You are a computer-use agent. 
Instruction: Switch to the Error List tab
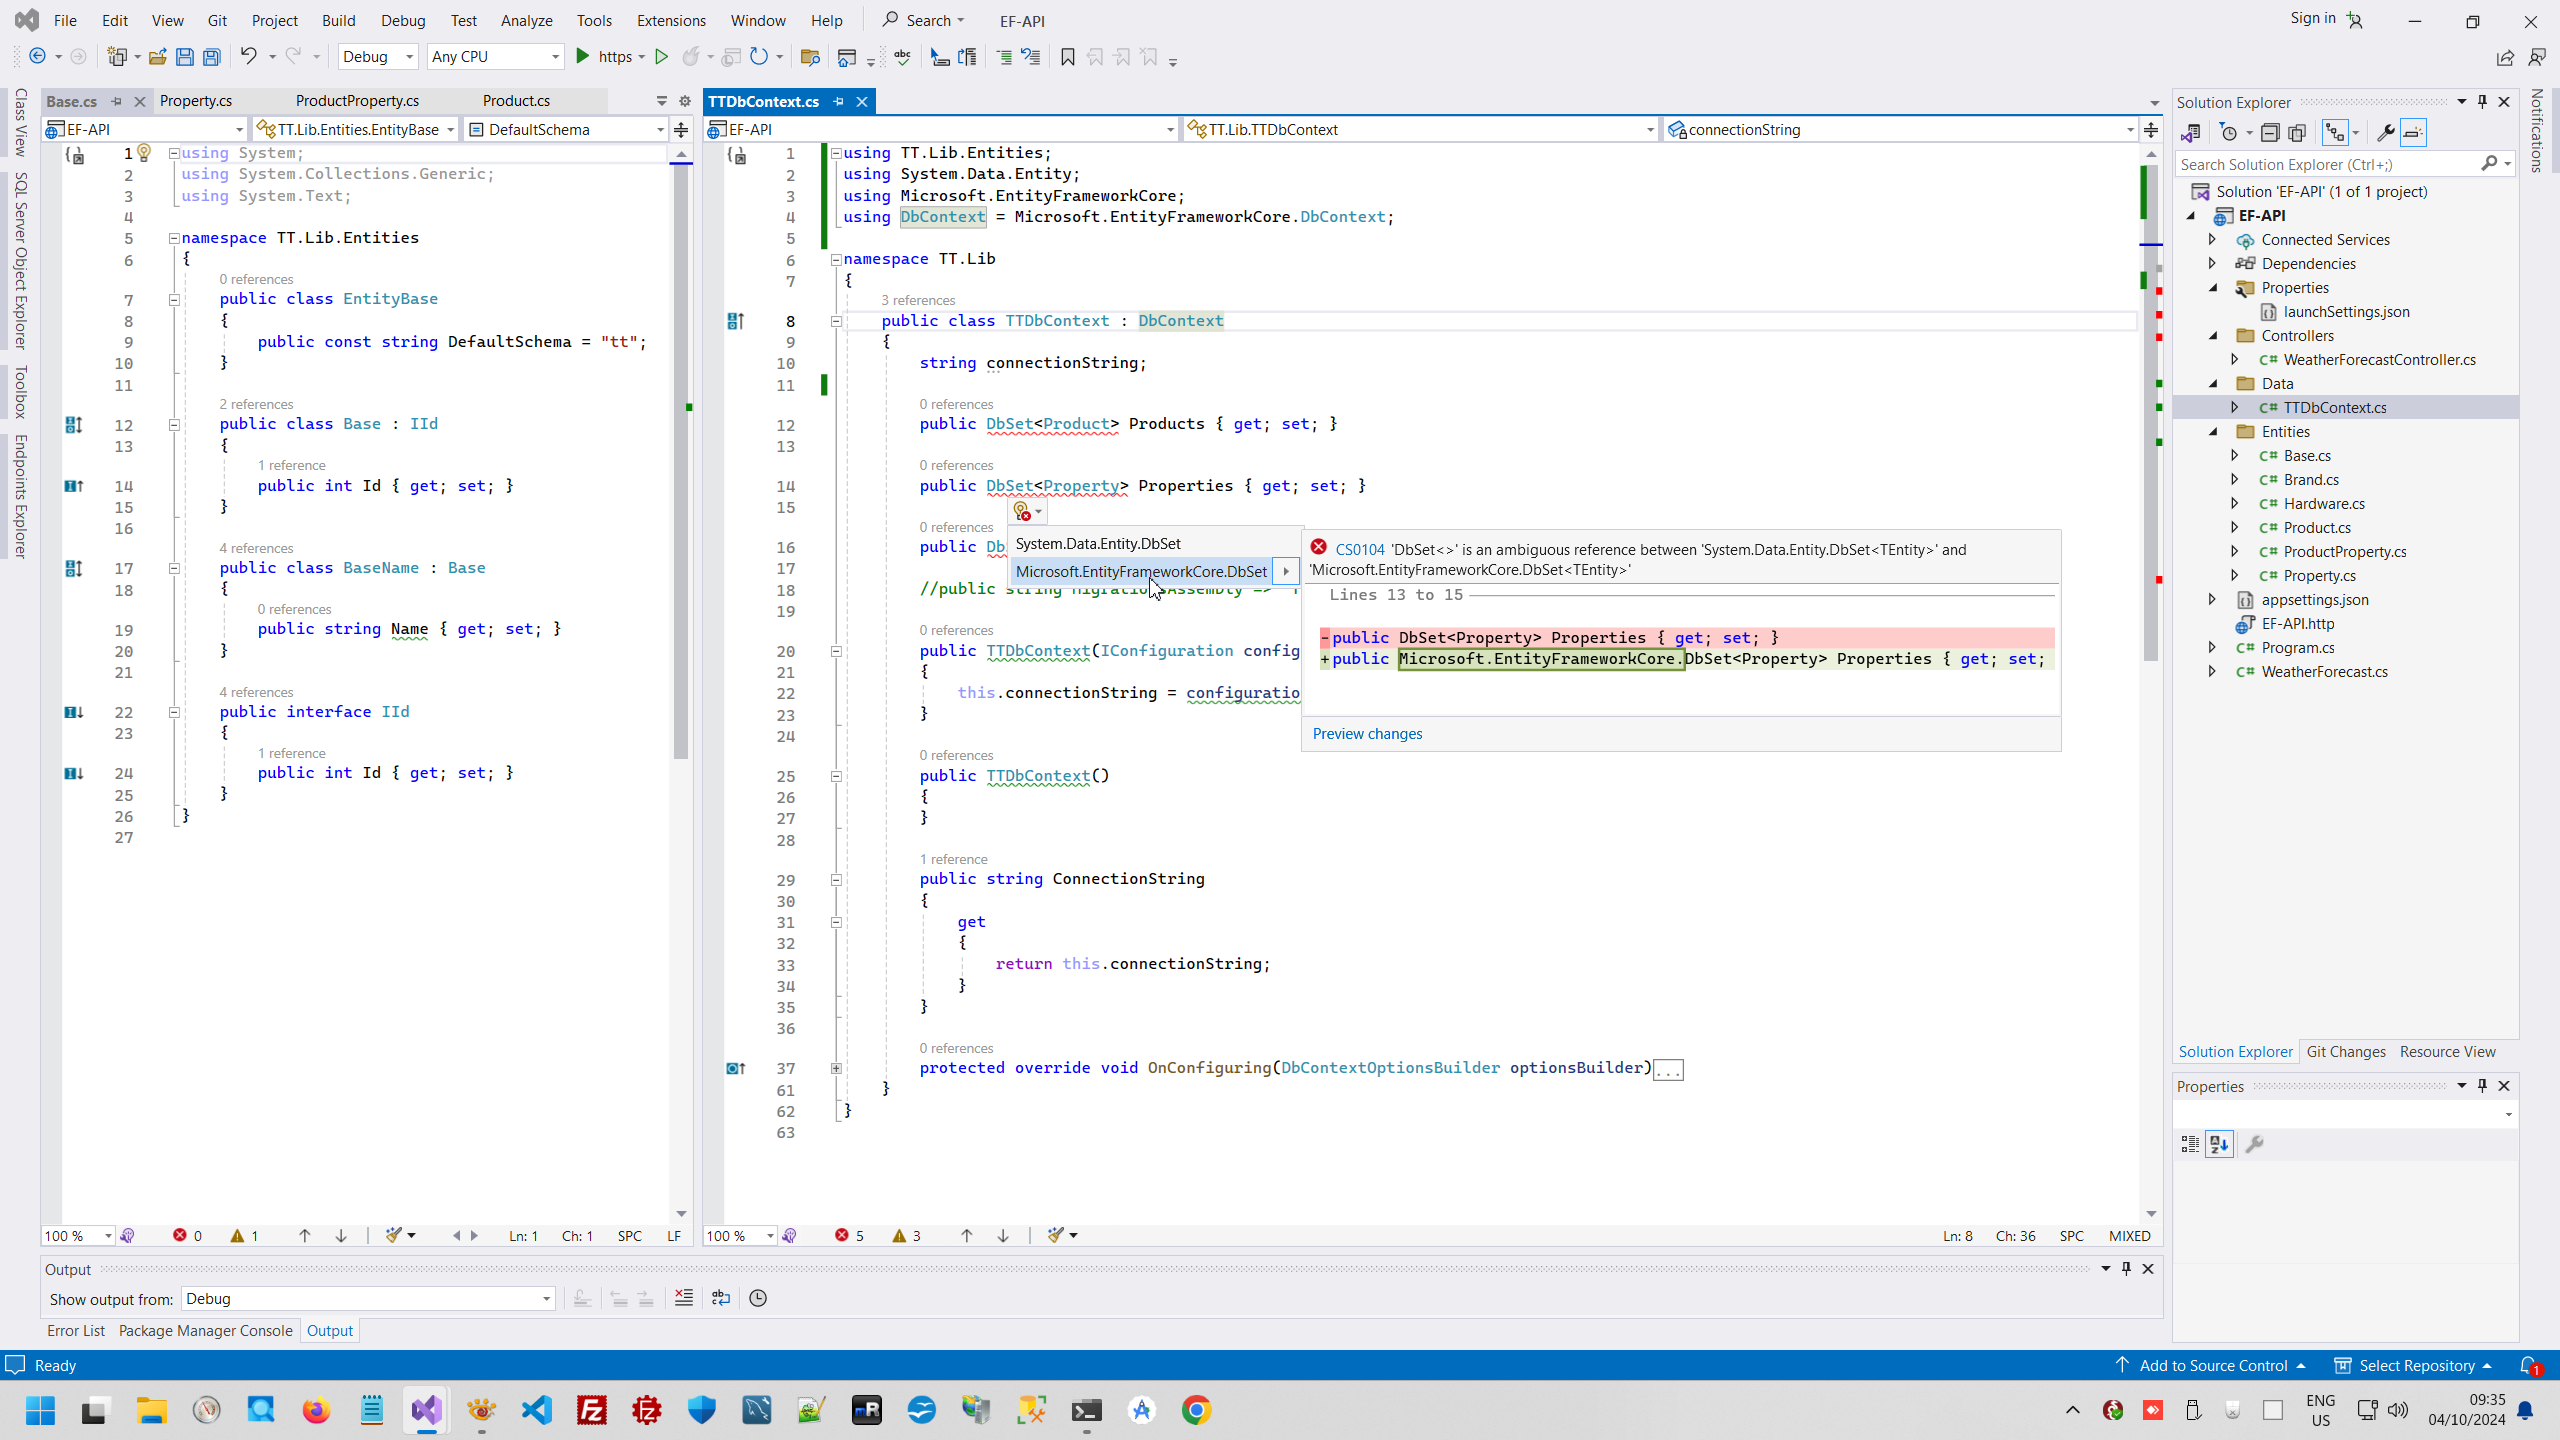(76, 1330)
